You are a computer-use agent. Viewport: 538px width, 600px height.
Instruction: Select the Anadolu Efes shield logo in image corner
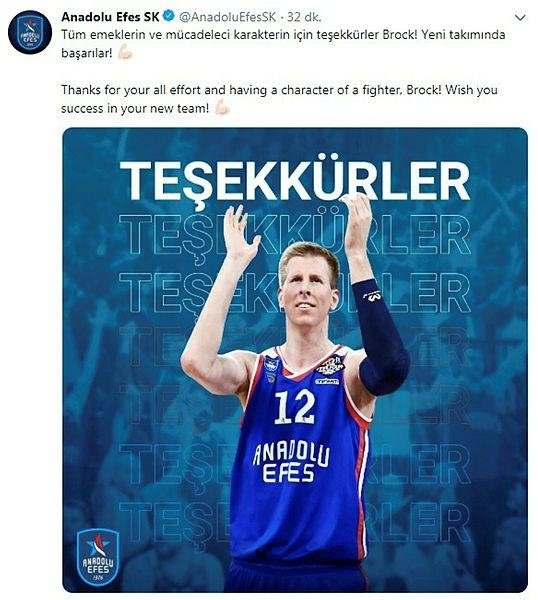98,557
